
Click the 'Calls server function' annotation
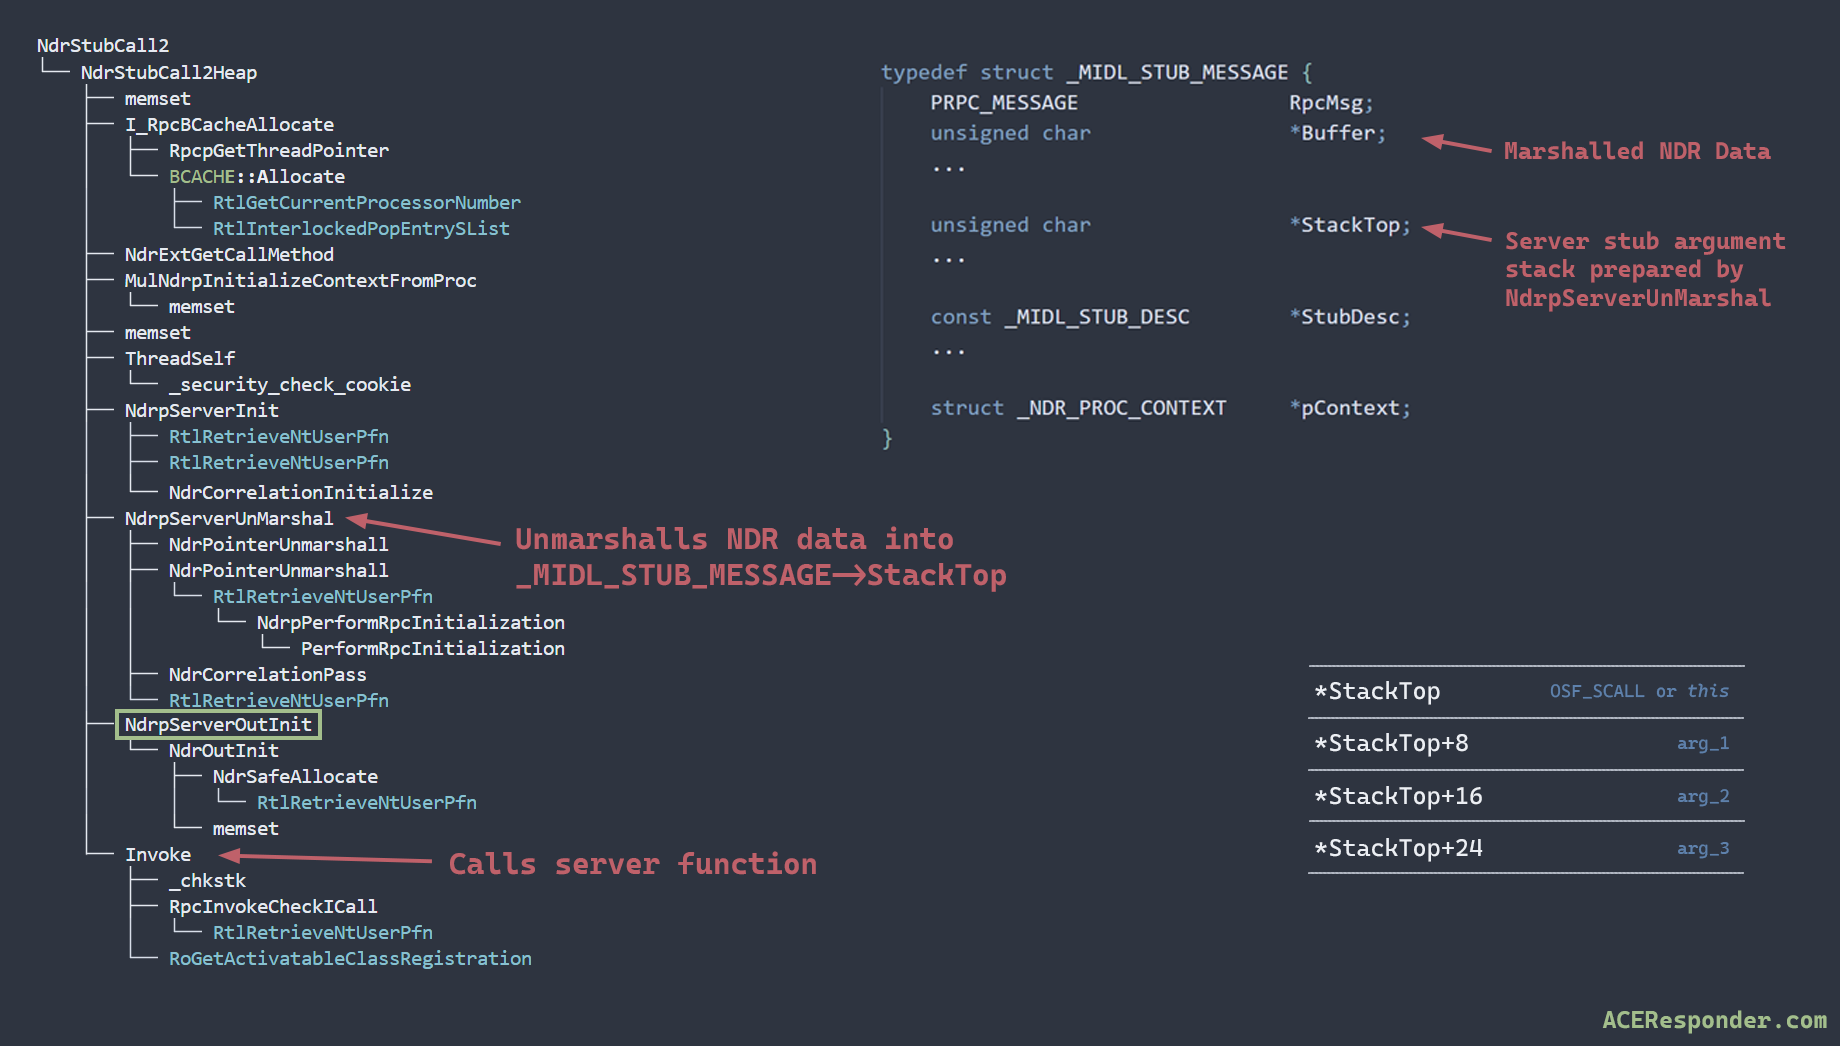point(632,864)
